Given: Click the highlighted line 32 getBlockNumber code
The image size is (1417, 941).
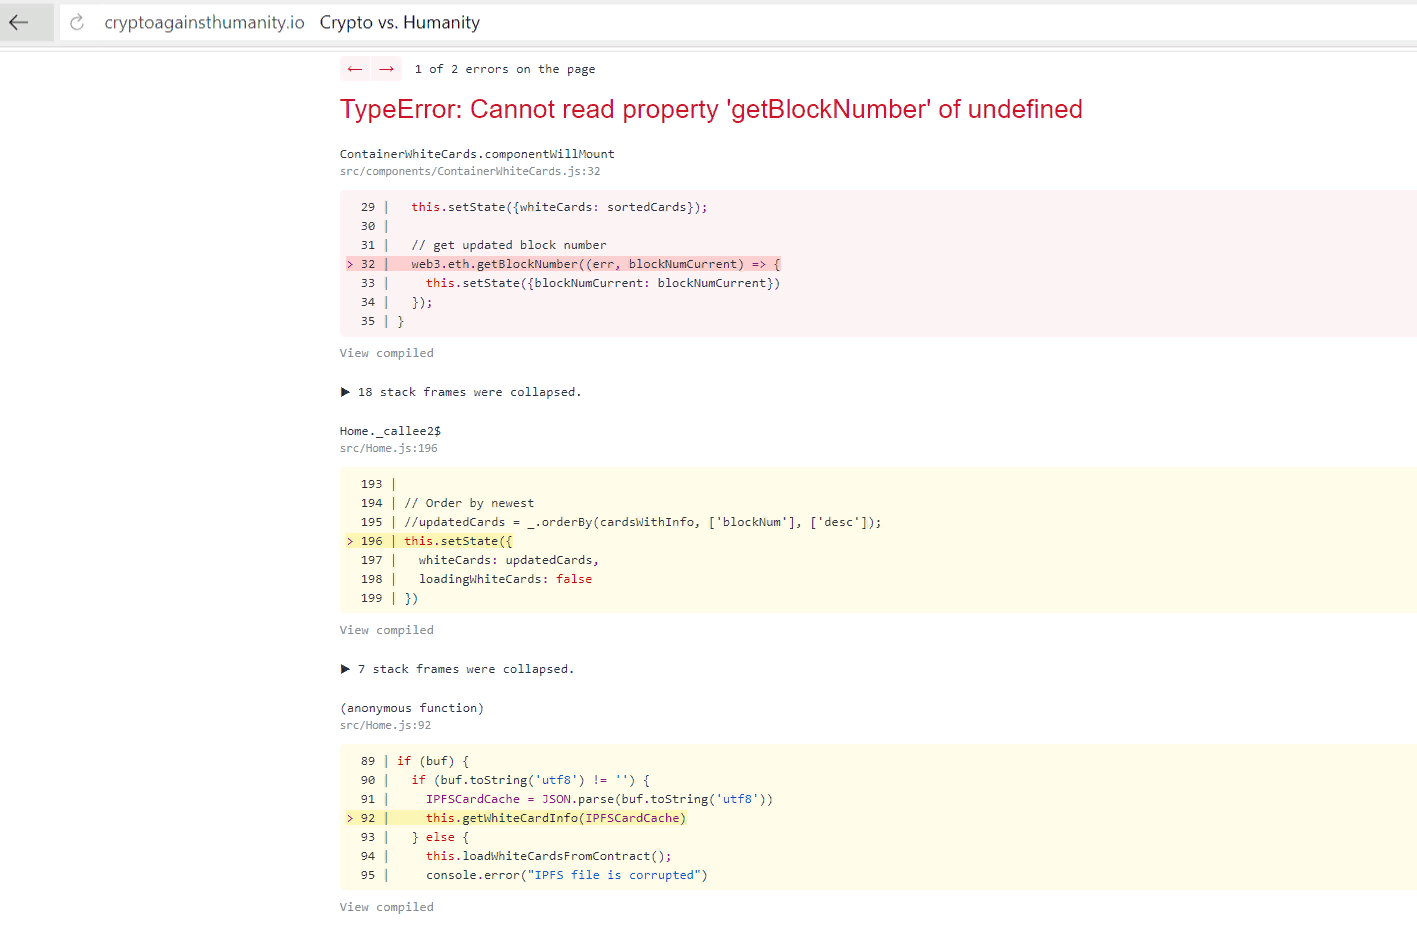Looking at the screenshot, I should click(596, 264).
